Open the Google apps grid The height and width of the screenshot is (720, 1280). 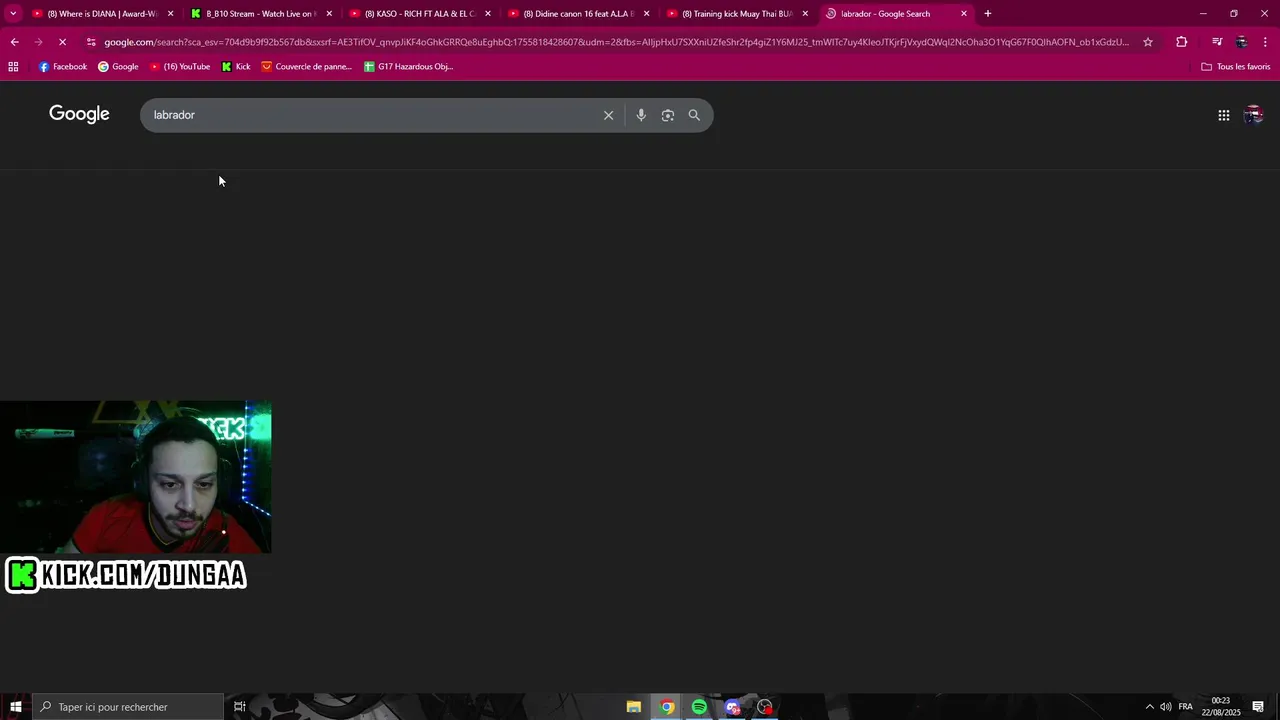1223,115
